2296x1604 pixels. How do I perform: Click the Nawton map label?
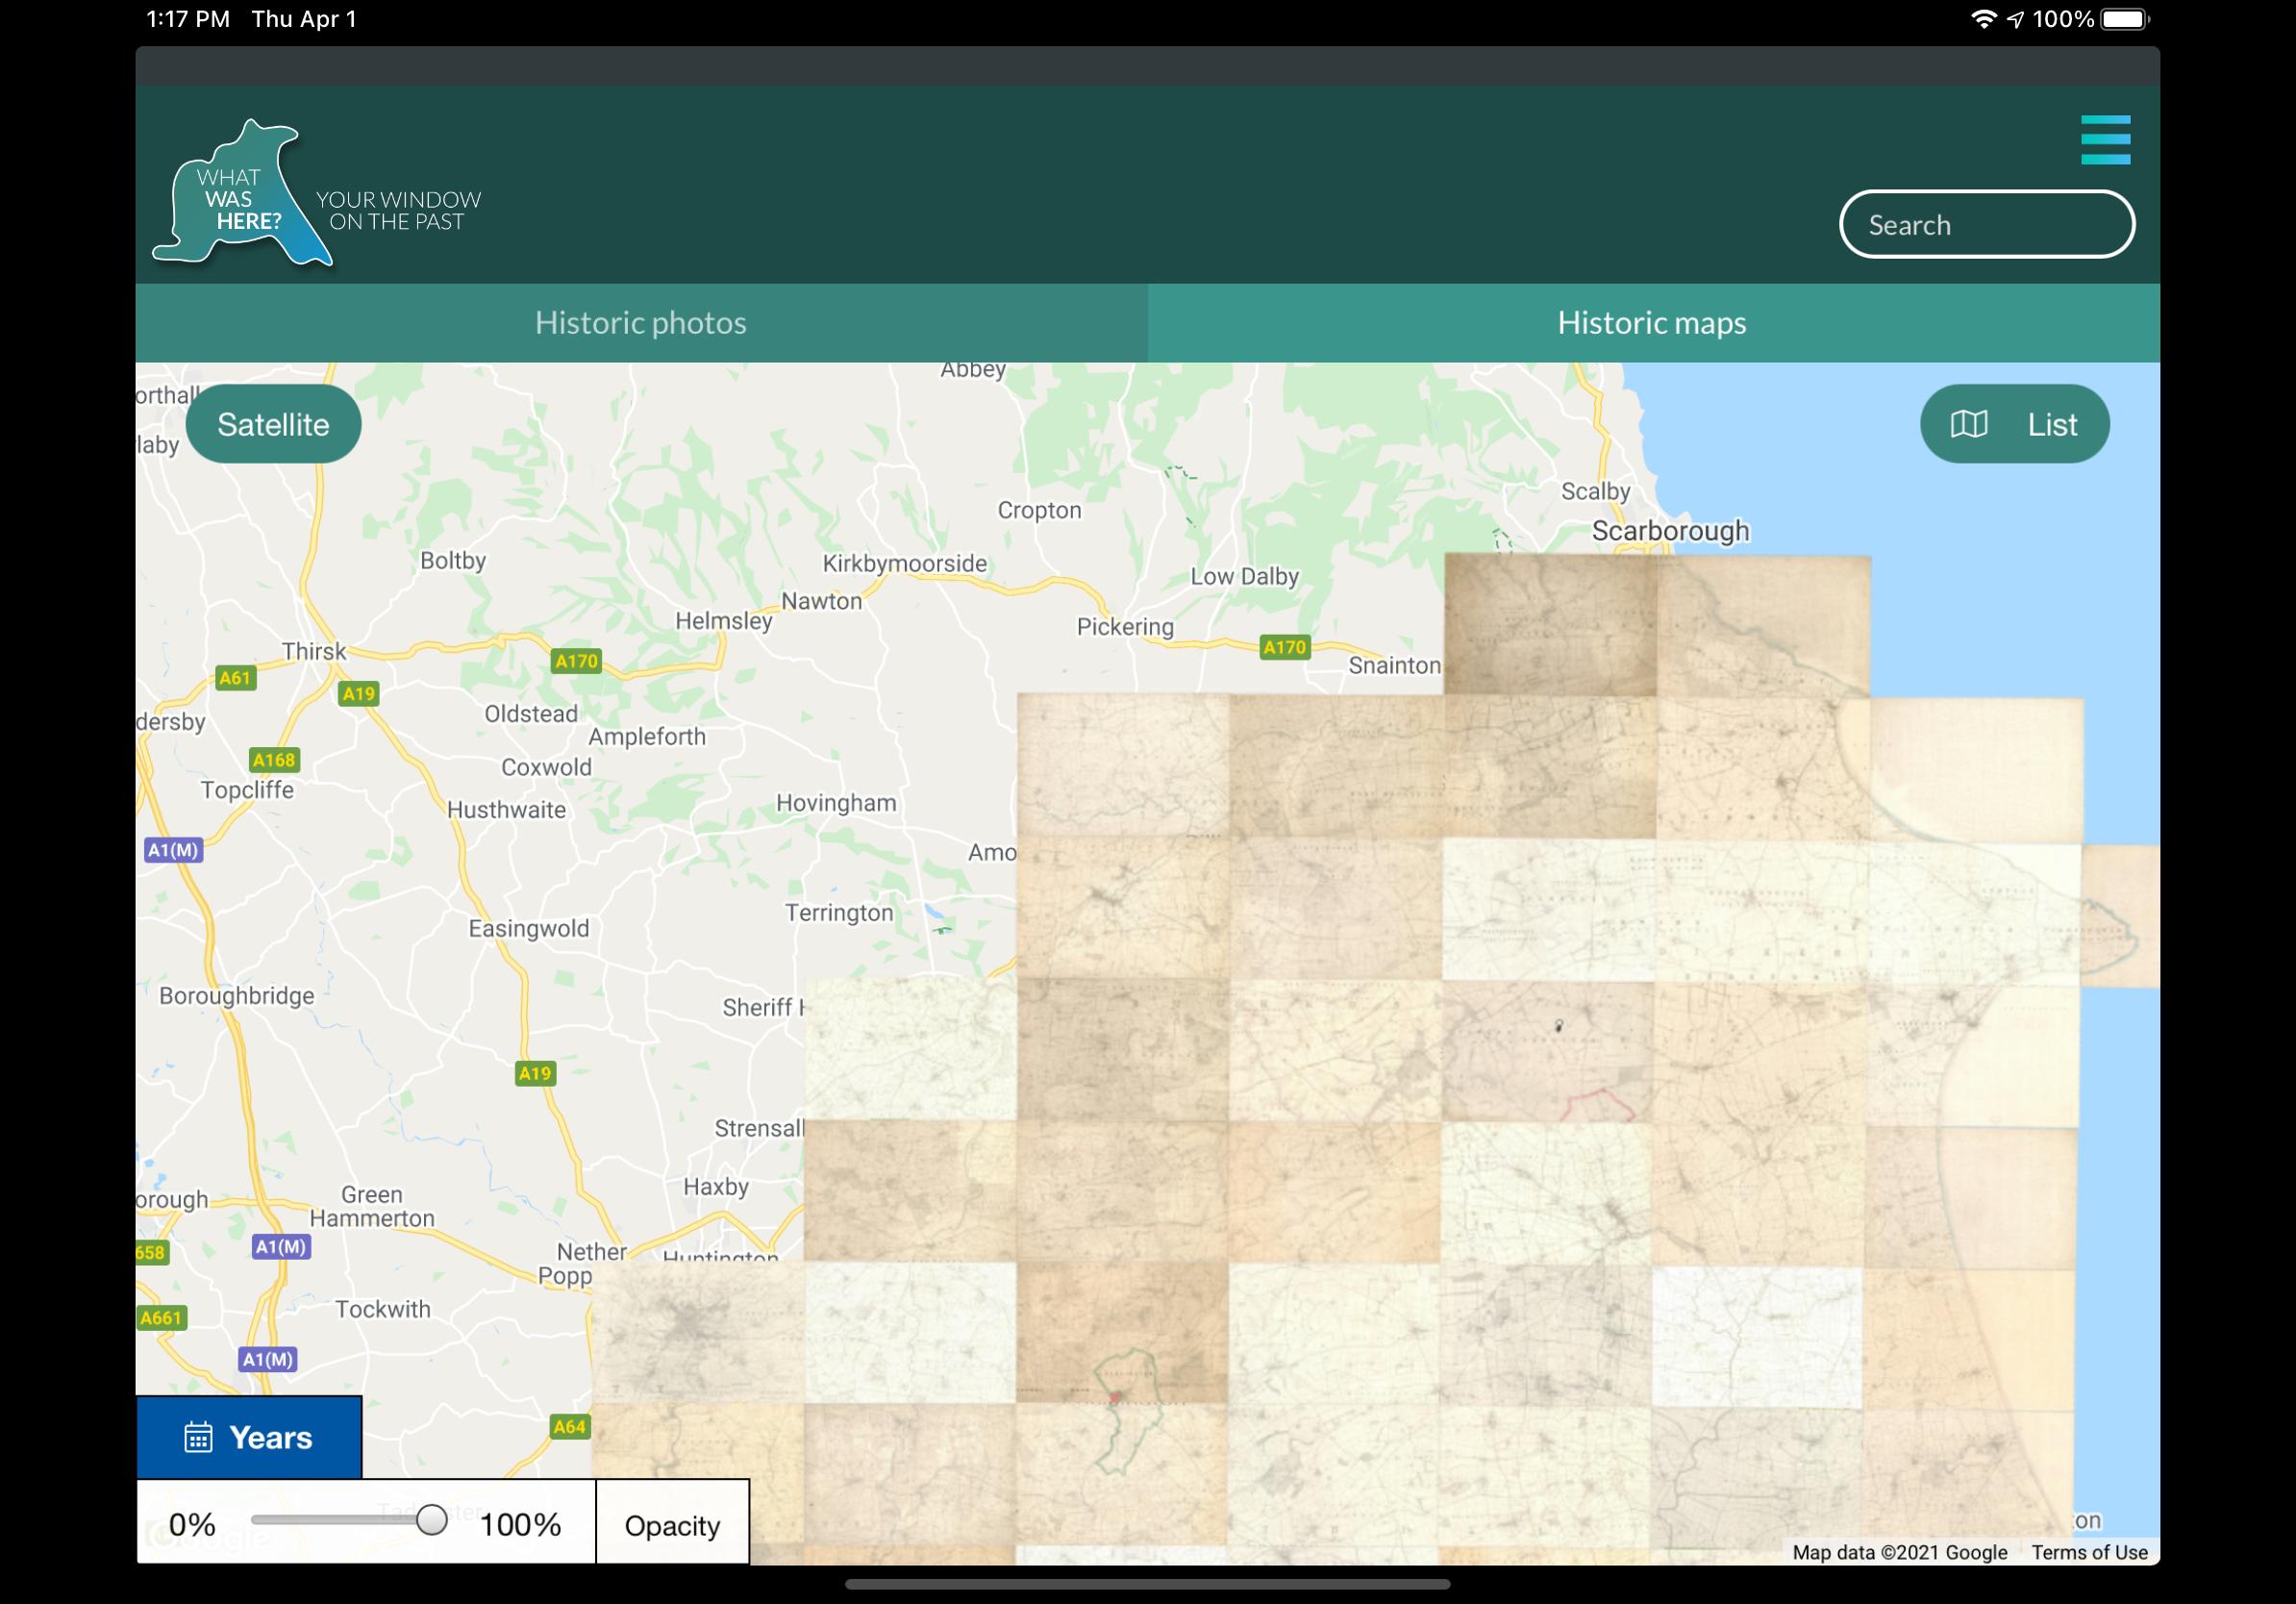[x=822, y=602]
